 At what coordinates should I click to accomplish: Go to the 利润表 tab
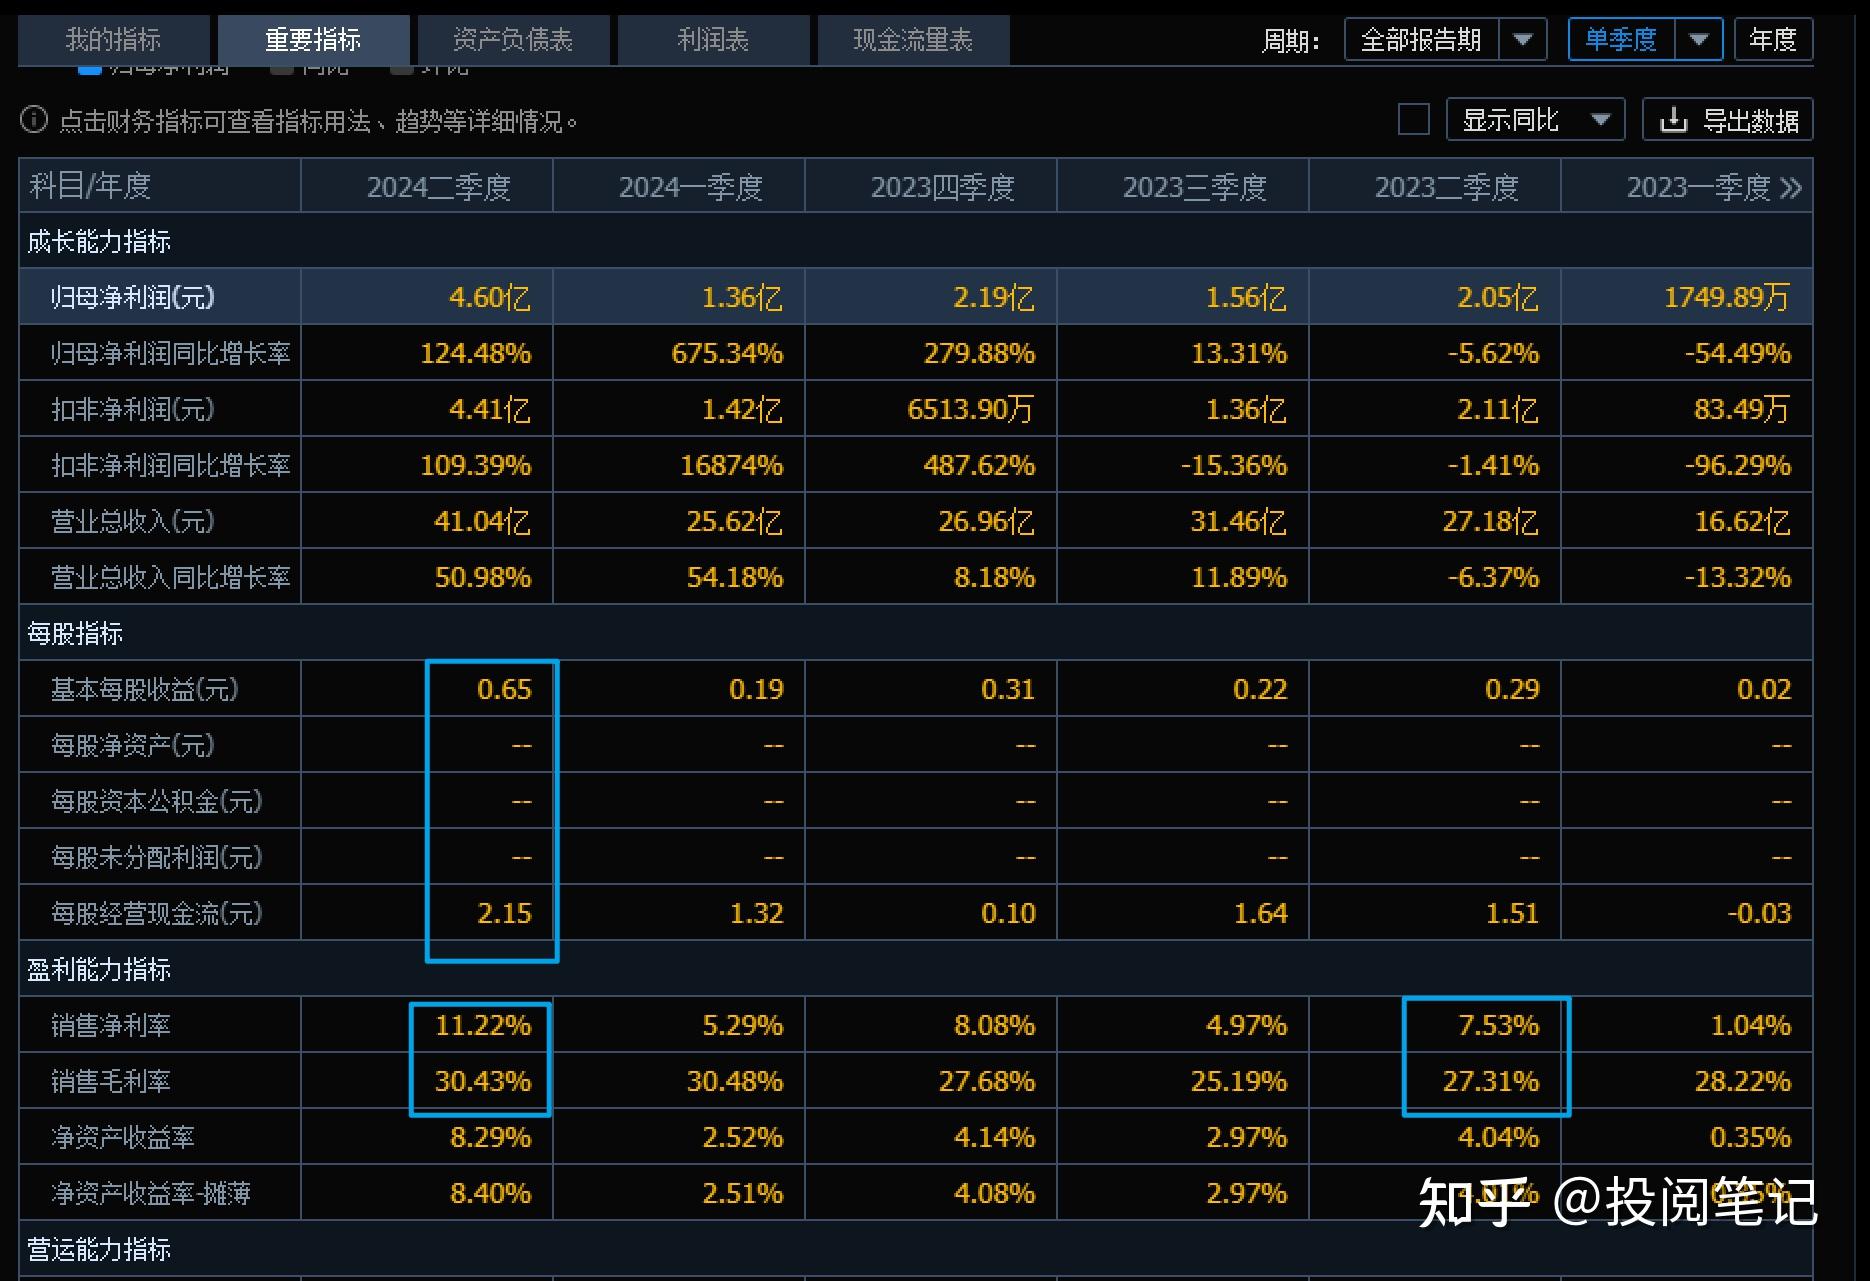pos(713,40)
